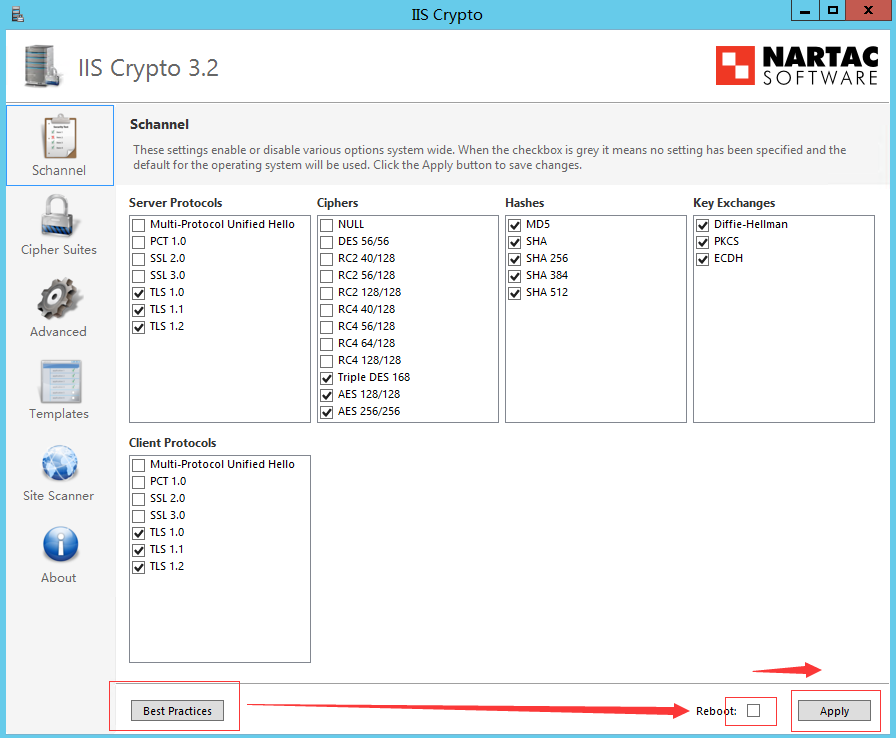Uncheck TLS 1.0 under Client Protocols
896x738 pixels.
(x=138, y=534)
